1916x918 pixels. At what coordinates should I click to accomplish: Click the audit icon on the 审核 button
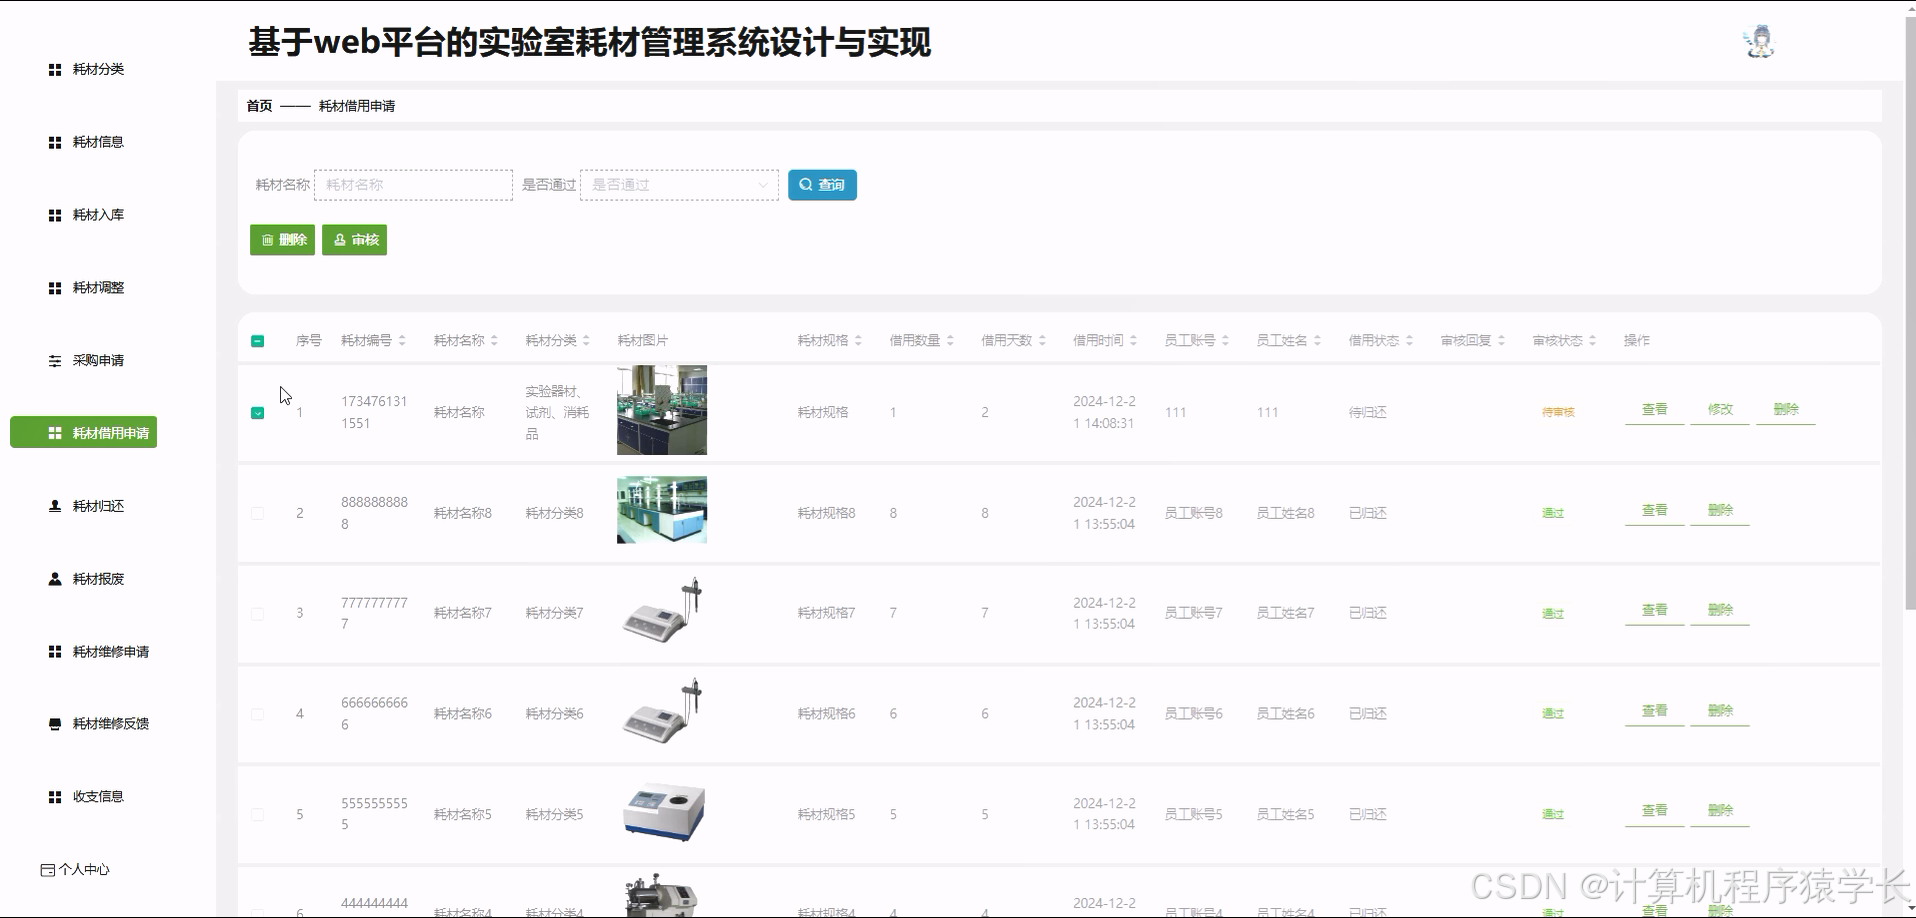click(341, 239)
